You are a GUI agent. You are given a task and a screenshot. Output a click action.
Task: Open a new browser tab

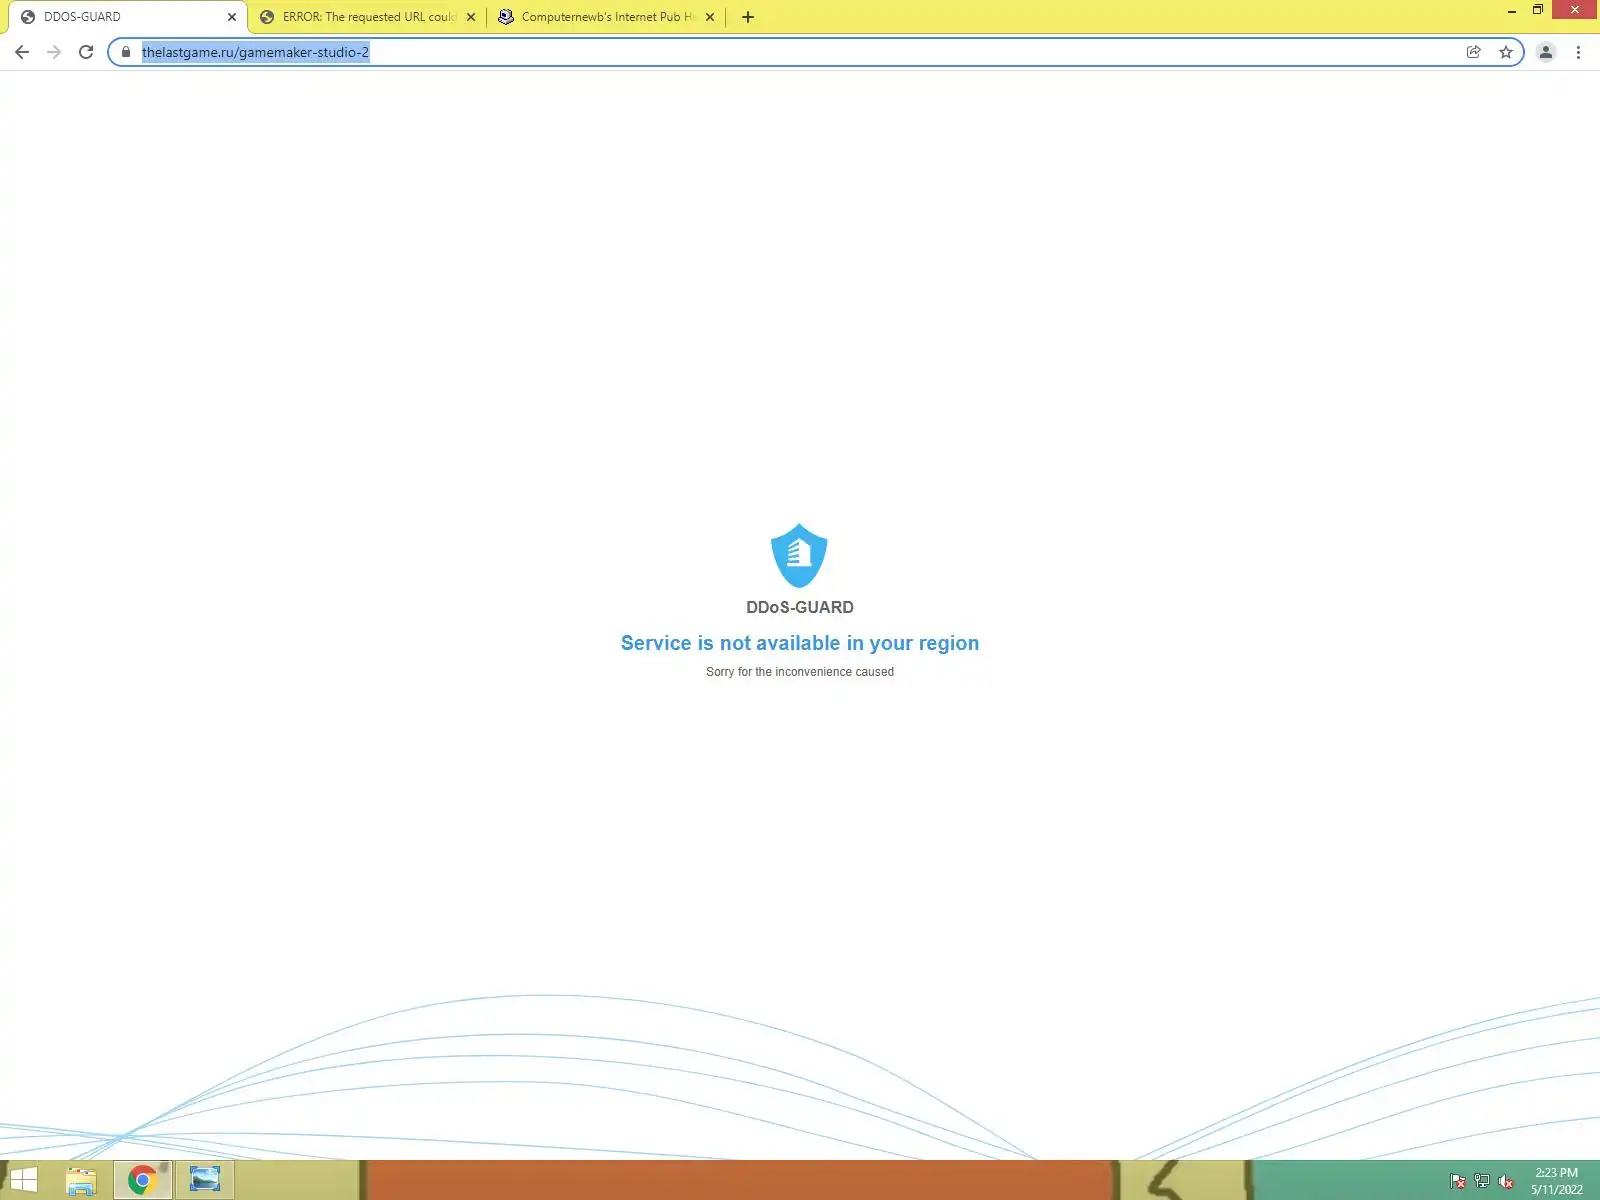748,17
